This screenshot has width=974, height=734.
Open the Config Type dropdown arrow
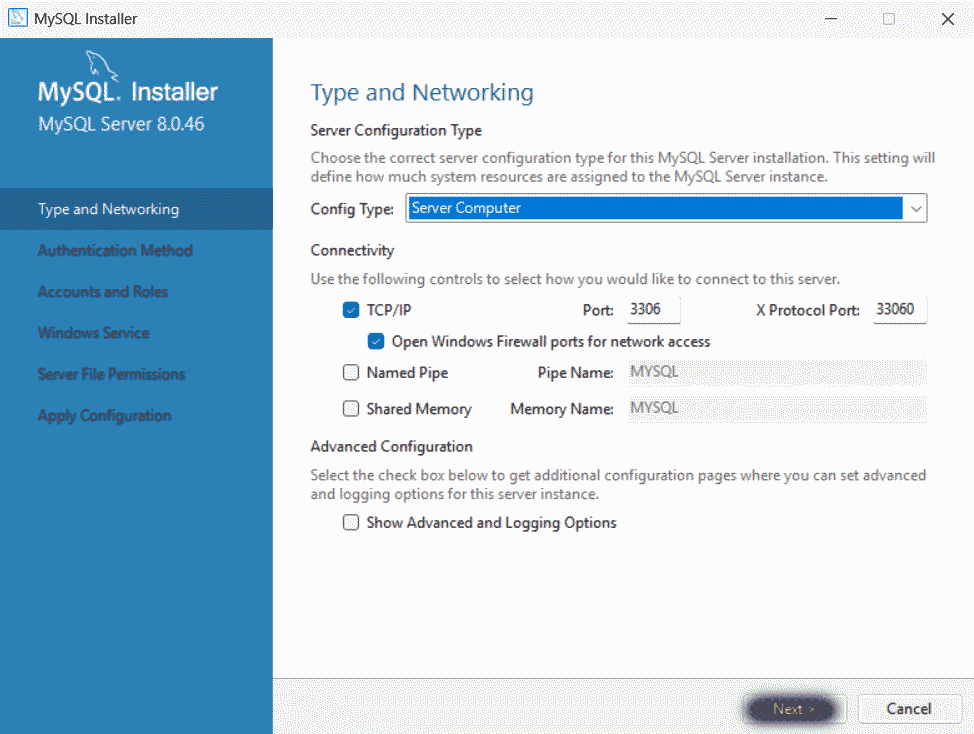pos(916,209)
